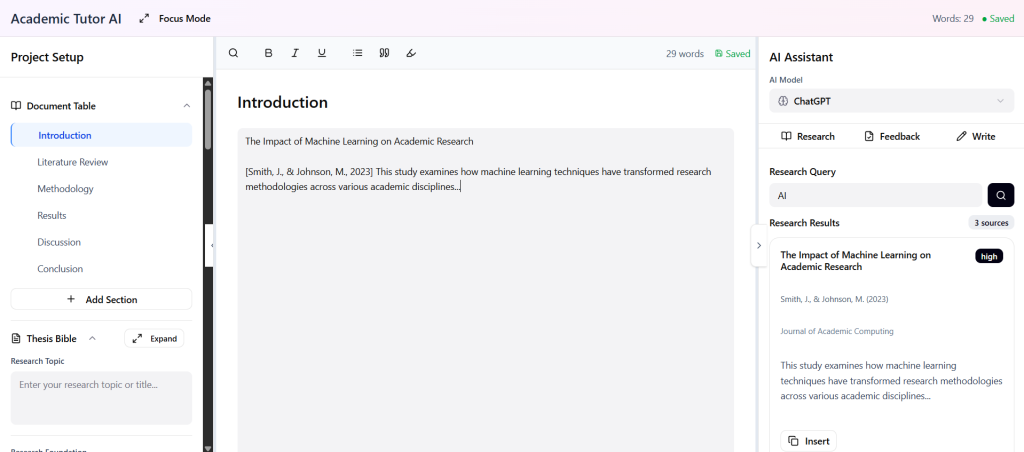1024x452 pixels.
Task: Run the research query search button
Action: (x=1000, y=195)
